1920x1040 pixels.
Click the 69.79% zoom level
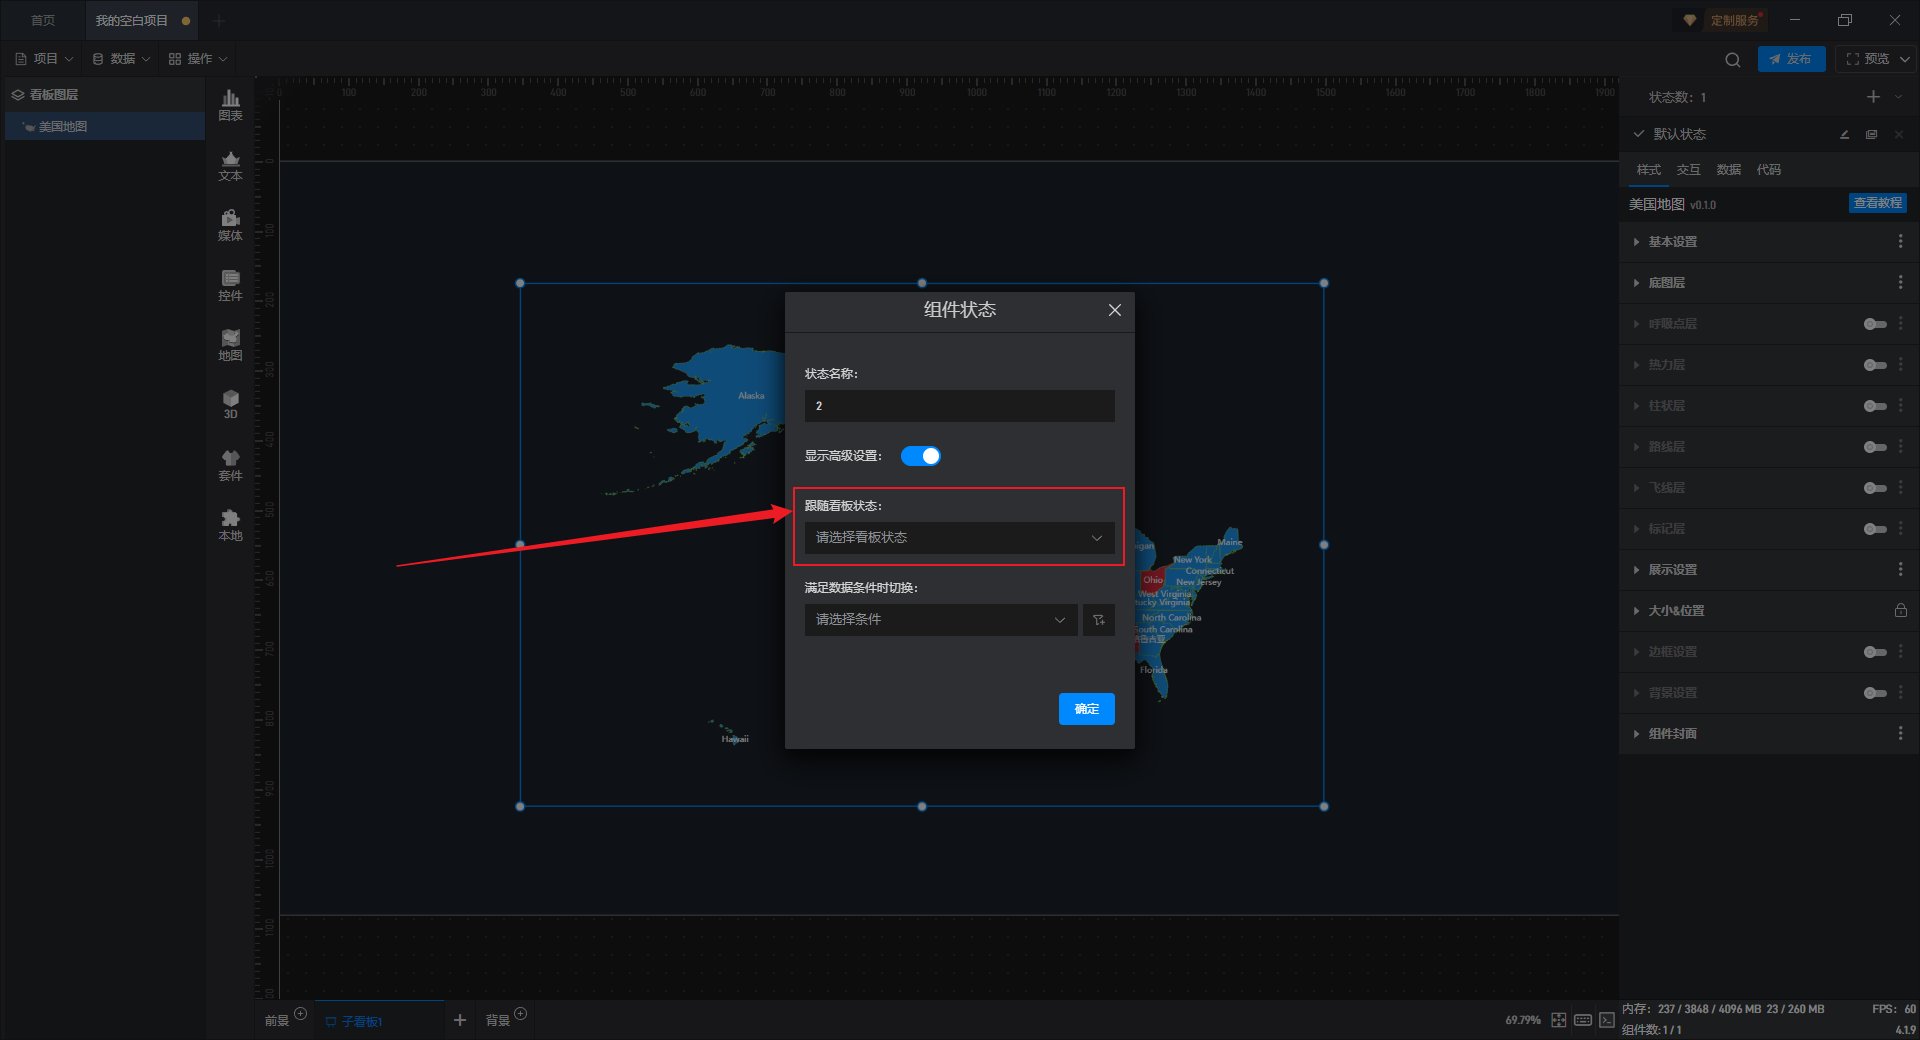[x=1522, y=1020]
